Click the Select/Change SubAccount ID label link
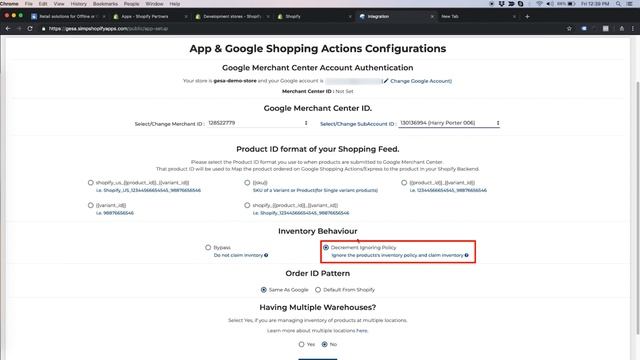640x360 pixels. point(358,124)
